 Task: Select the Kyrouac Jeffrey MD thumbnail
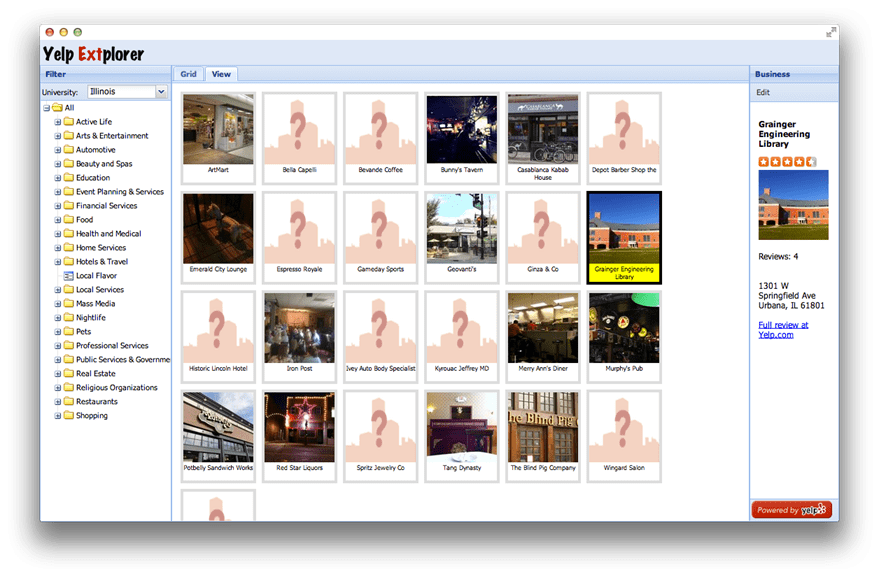coord(462,336)
